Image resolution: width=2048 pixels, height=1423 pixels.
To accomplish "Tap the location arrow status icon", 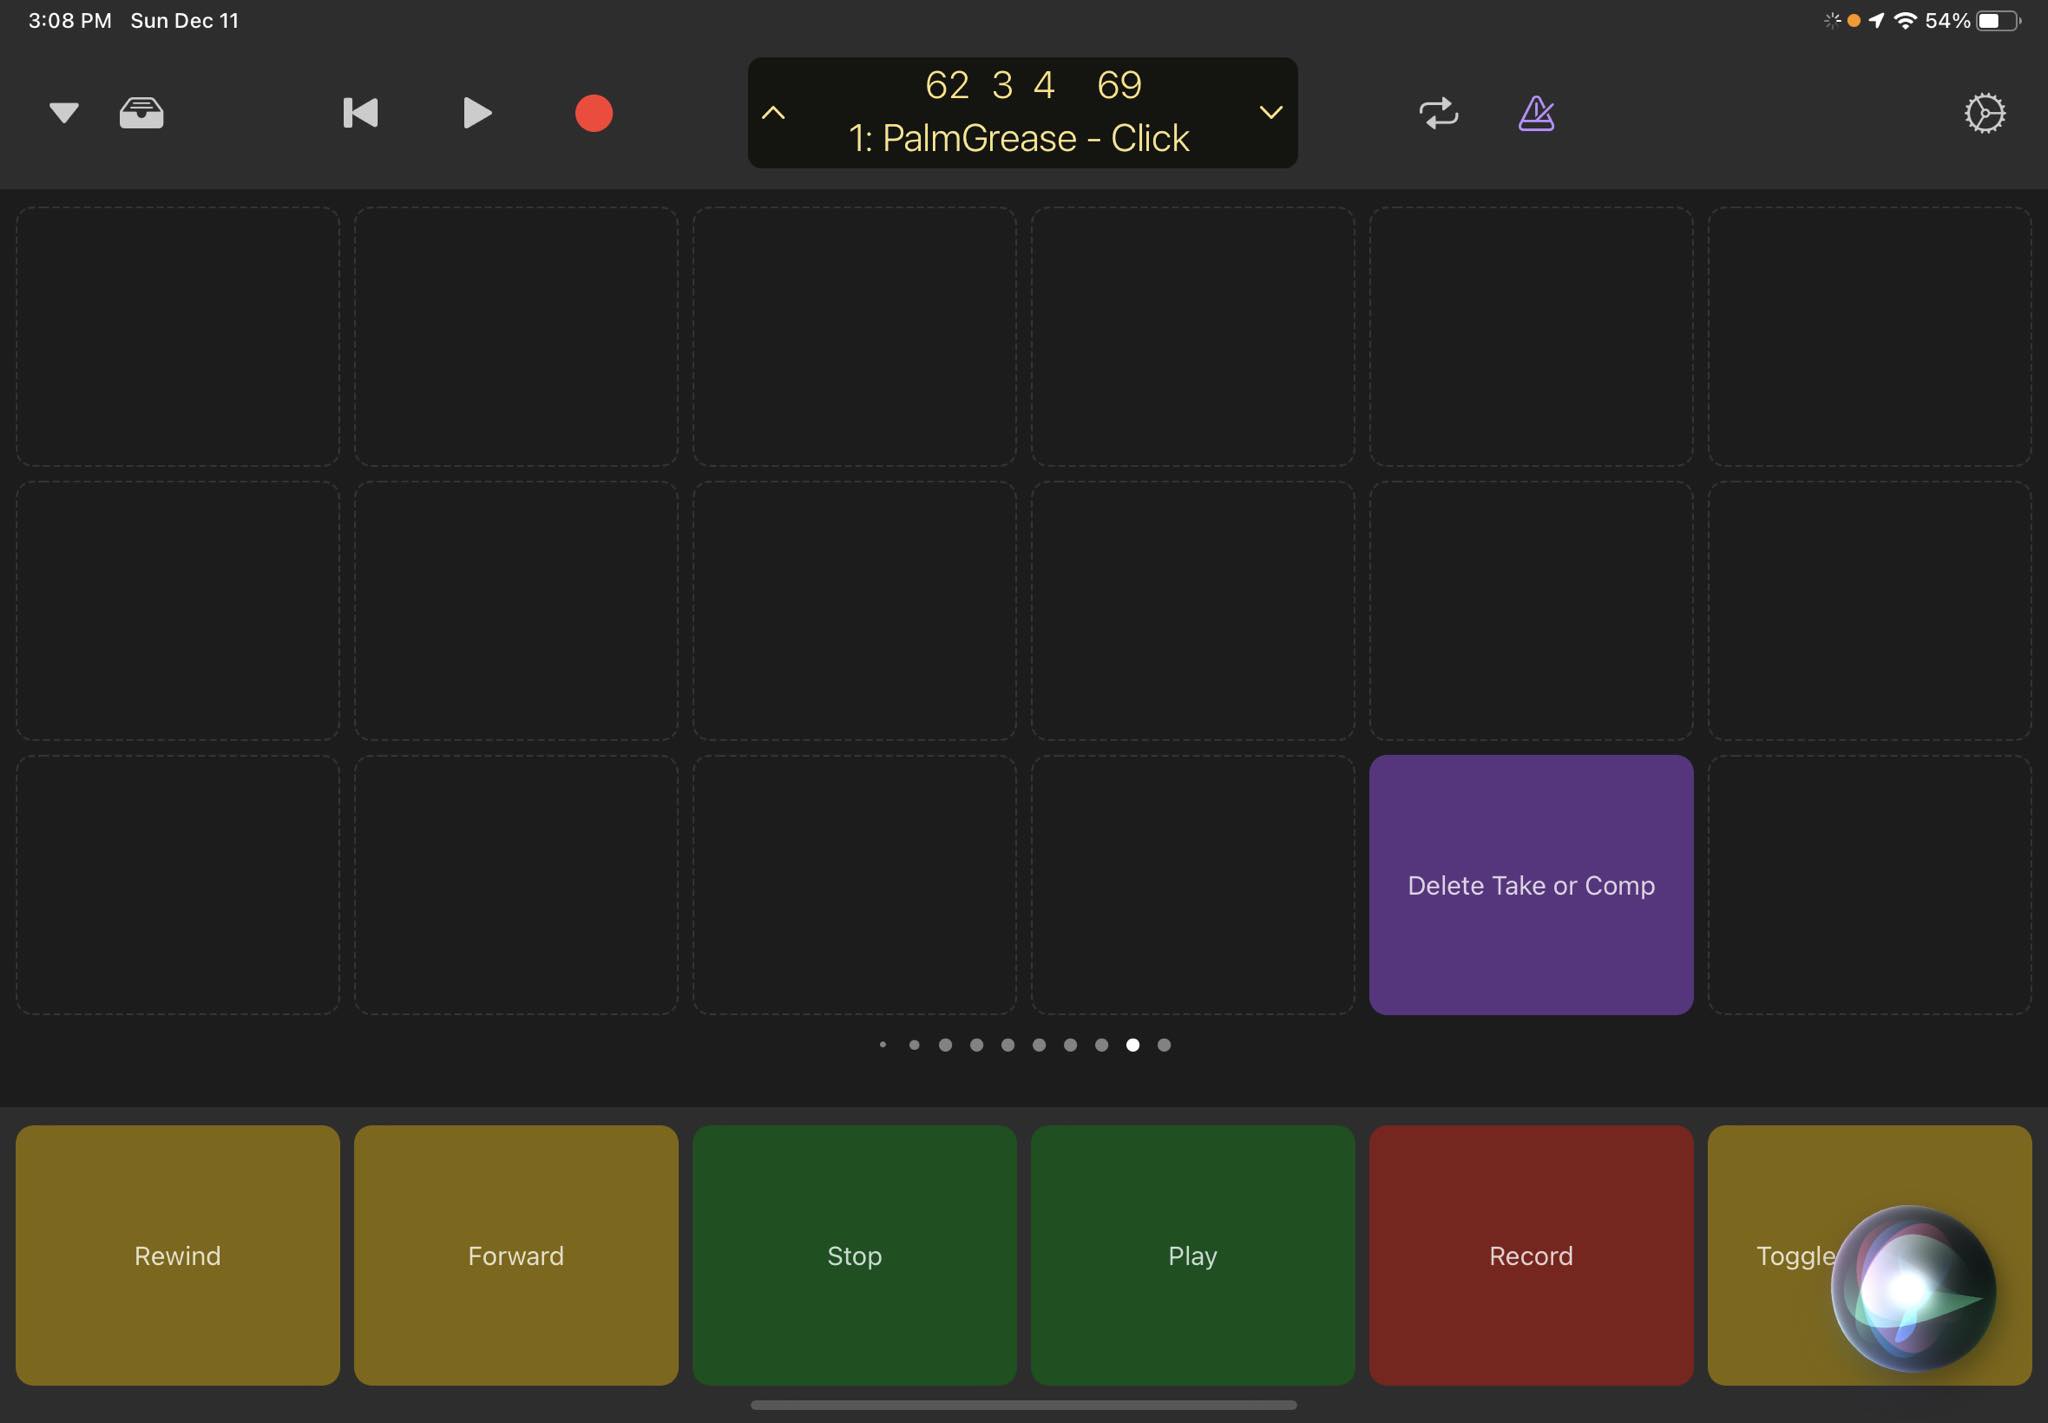I will pyautogui.click(x=1877, y=21).
